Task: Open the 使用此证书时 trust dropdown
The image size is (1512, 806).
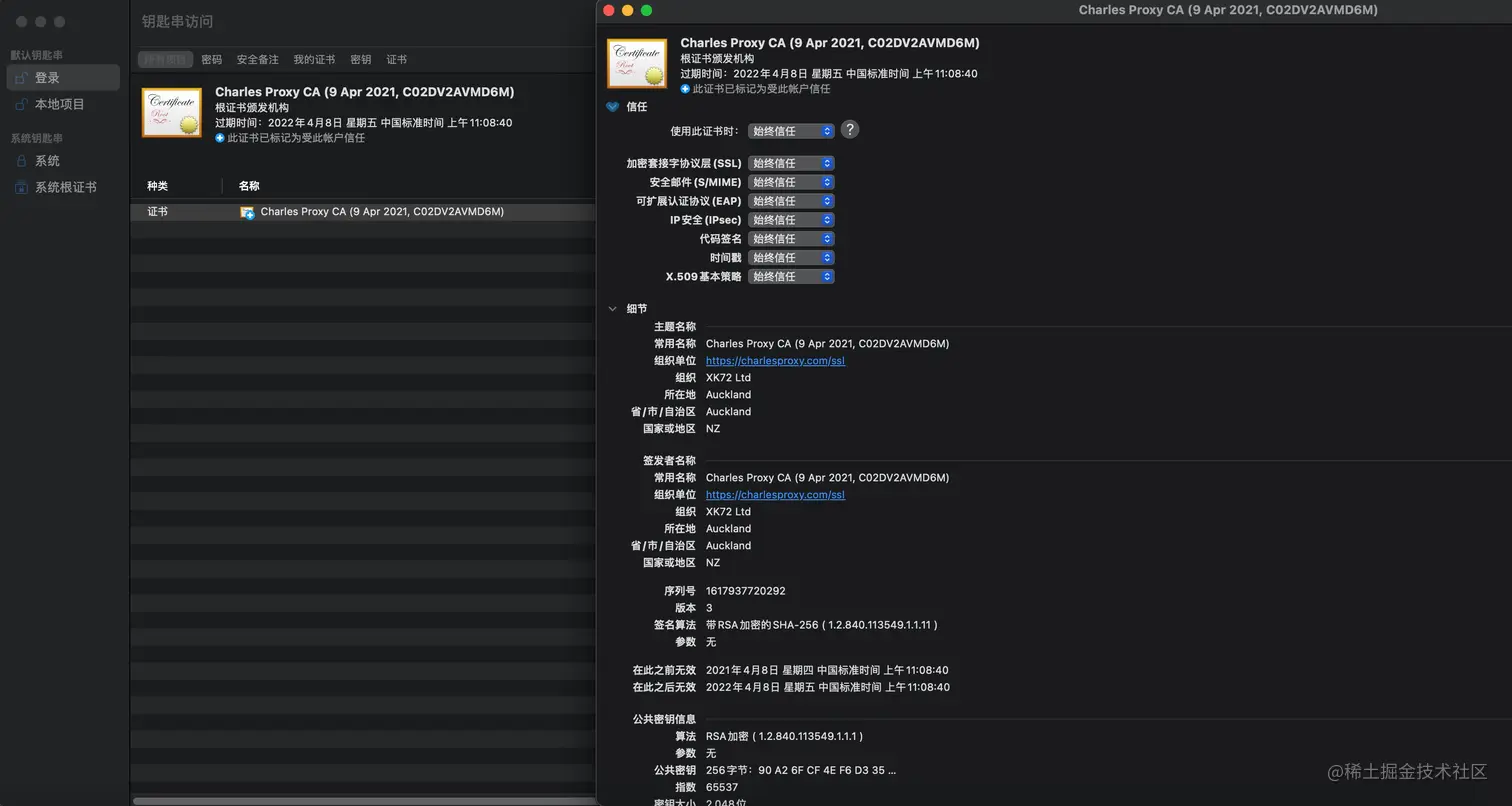Action: pos(790,130)
